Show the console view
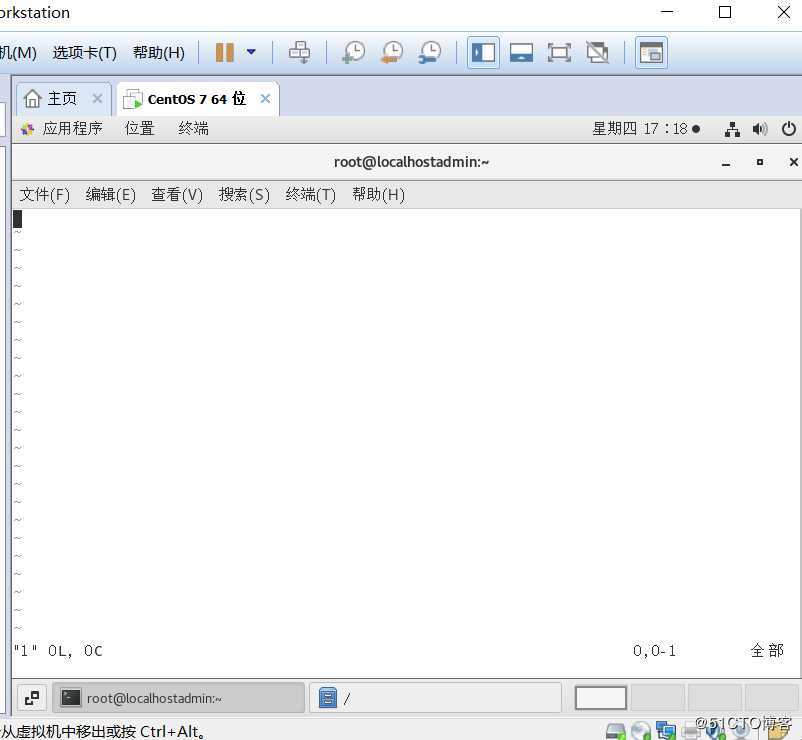 651,52
